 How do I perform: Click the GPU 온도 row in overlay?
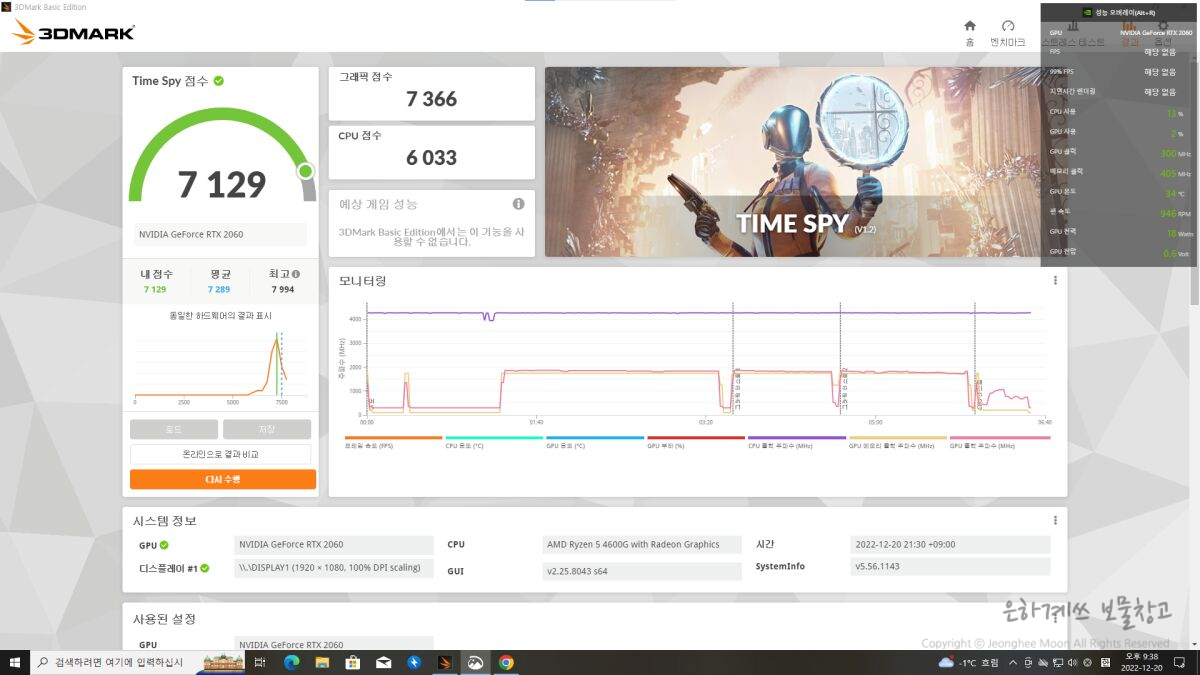point(1117,193)
